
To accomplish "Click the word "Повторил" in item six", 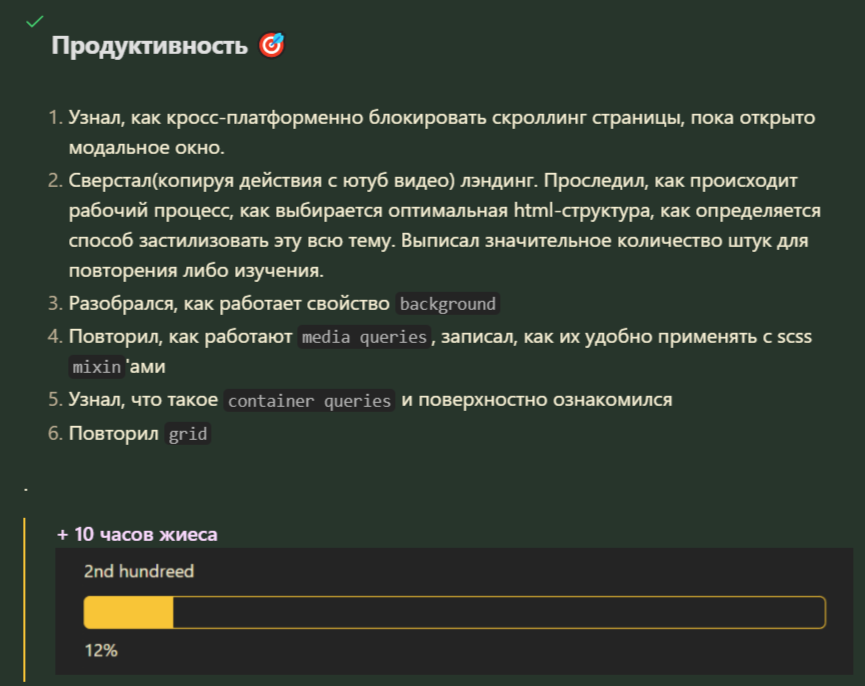I will (112, 434).
